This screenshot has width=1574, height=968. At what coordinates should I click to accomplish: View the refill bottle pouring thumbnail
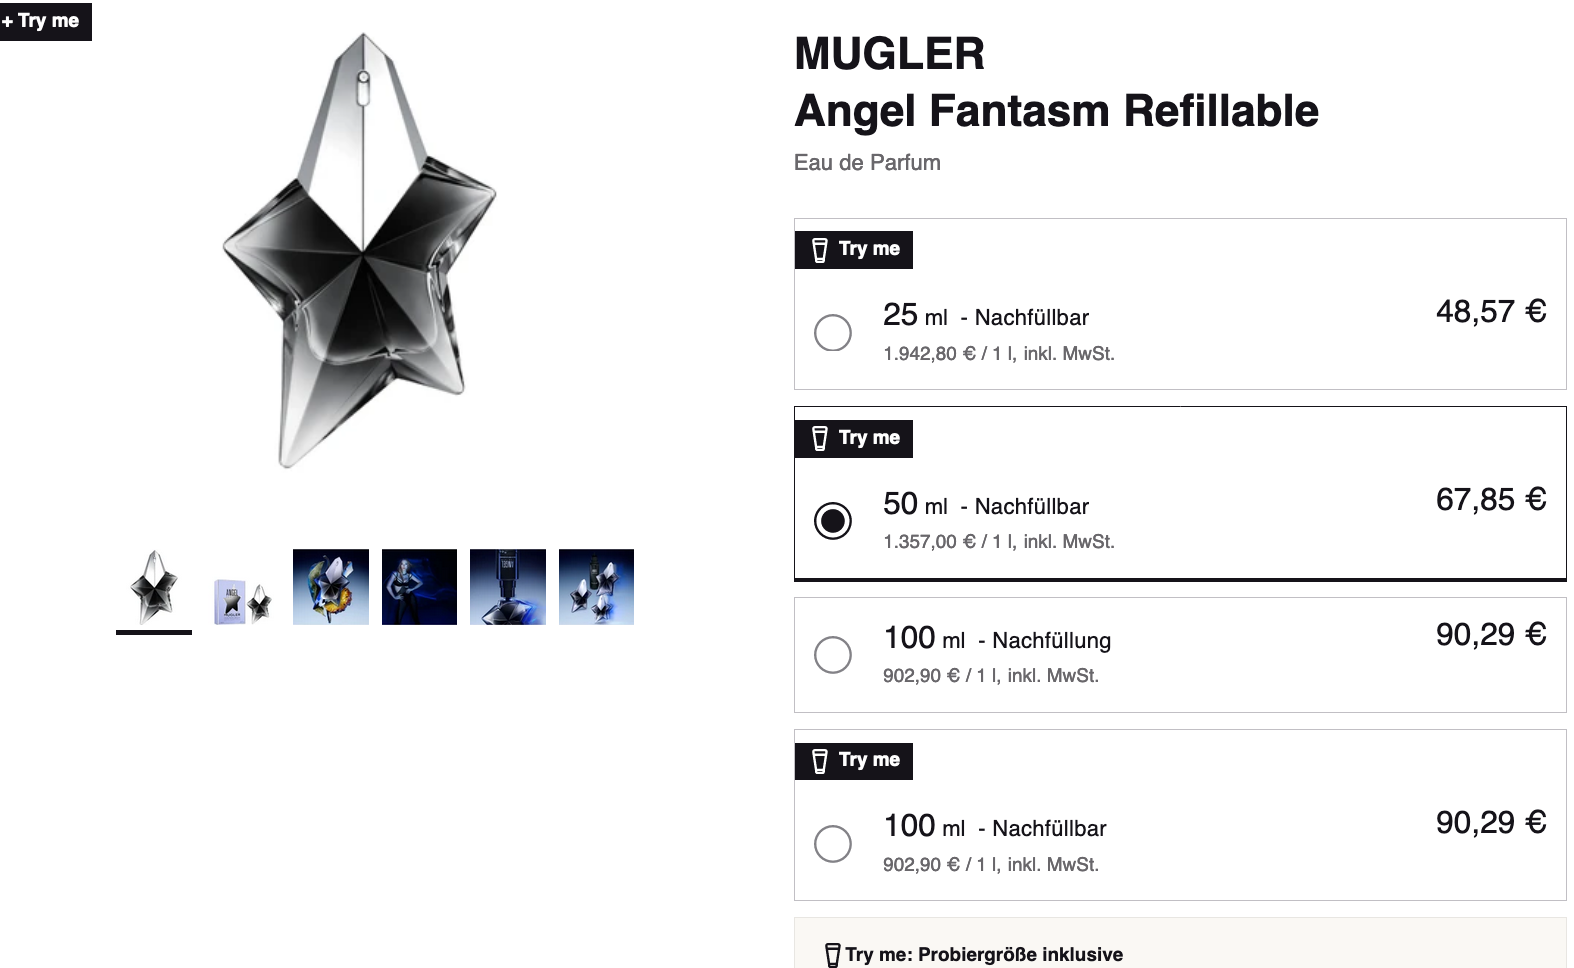(508, 587)
